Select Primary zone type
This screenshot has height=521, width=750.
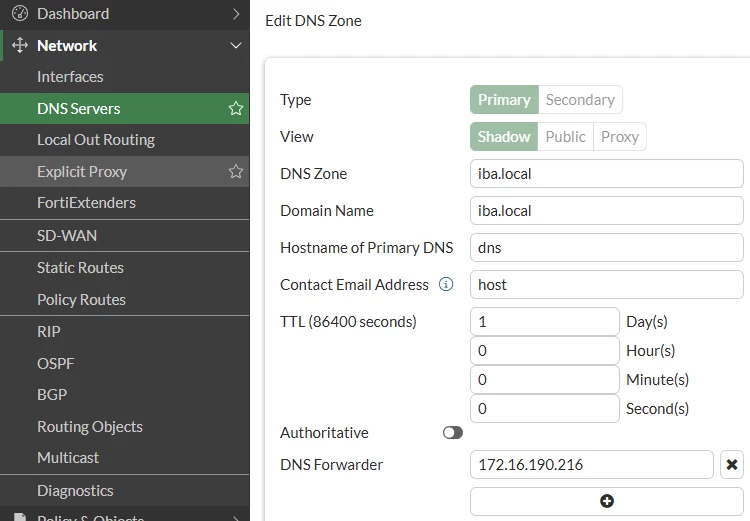pos(504,100)
